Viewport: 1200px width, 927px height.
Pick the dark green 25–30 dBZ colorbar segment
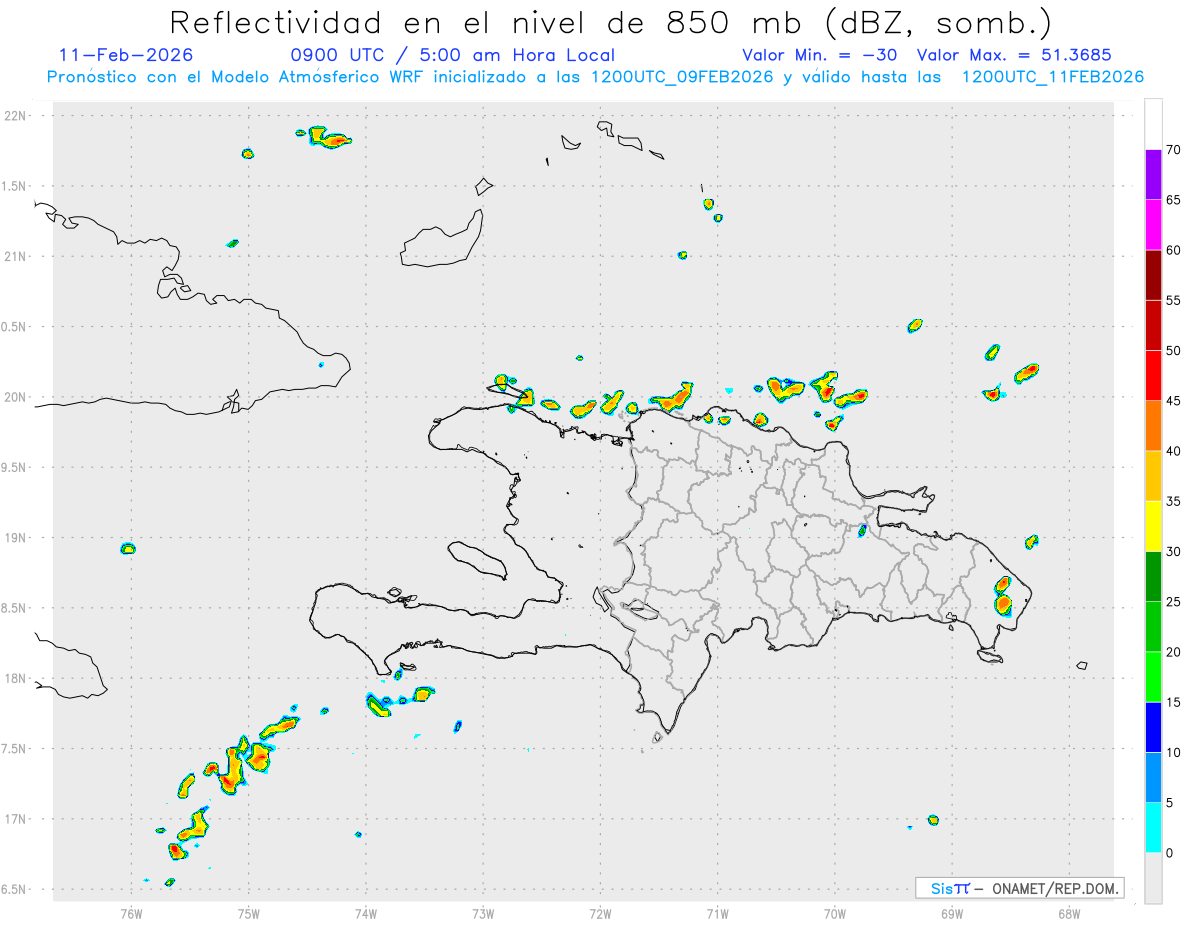click(x=1153, y=577)
